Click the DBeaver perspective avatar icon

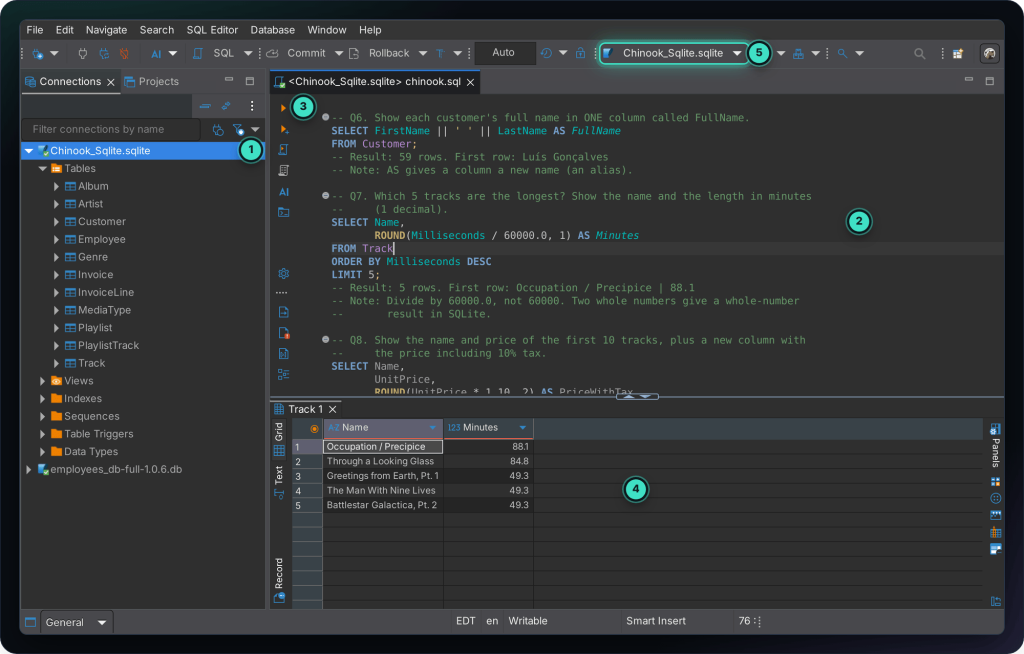point(989,54)
